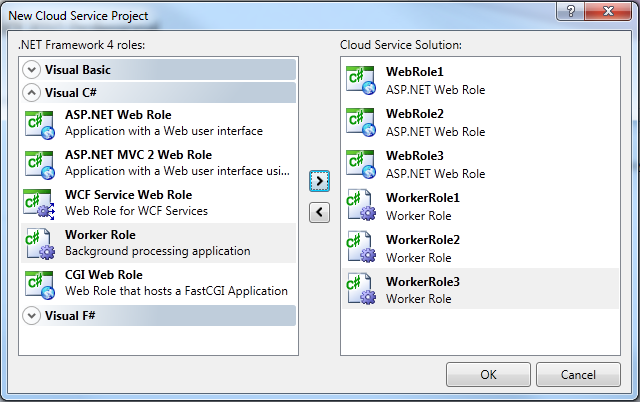Cancel the new cloud service dialog
The image size is (640, 402).
coord(577,374)
